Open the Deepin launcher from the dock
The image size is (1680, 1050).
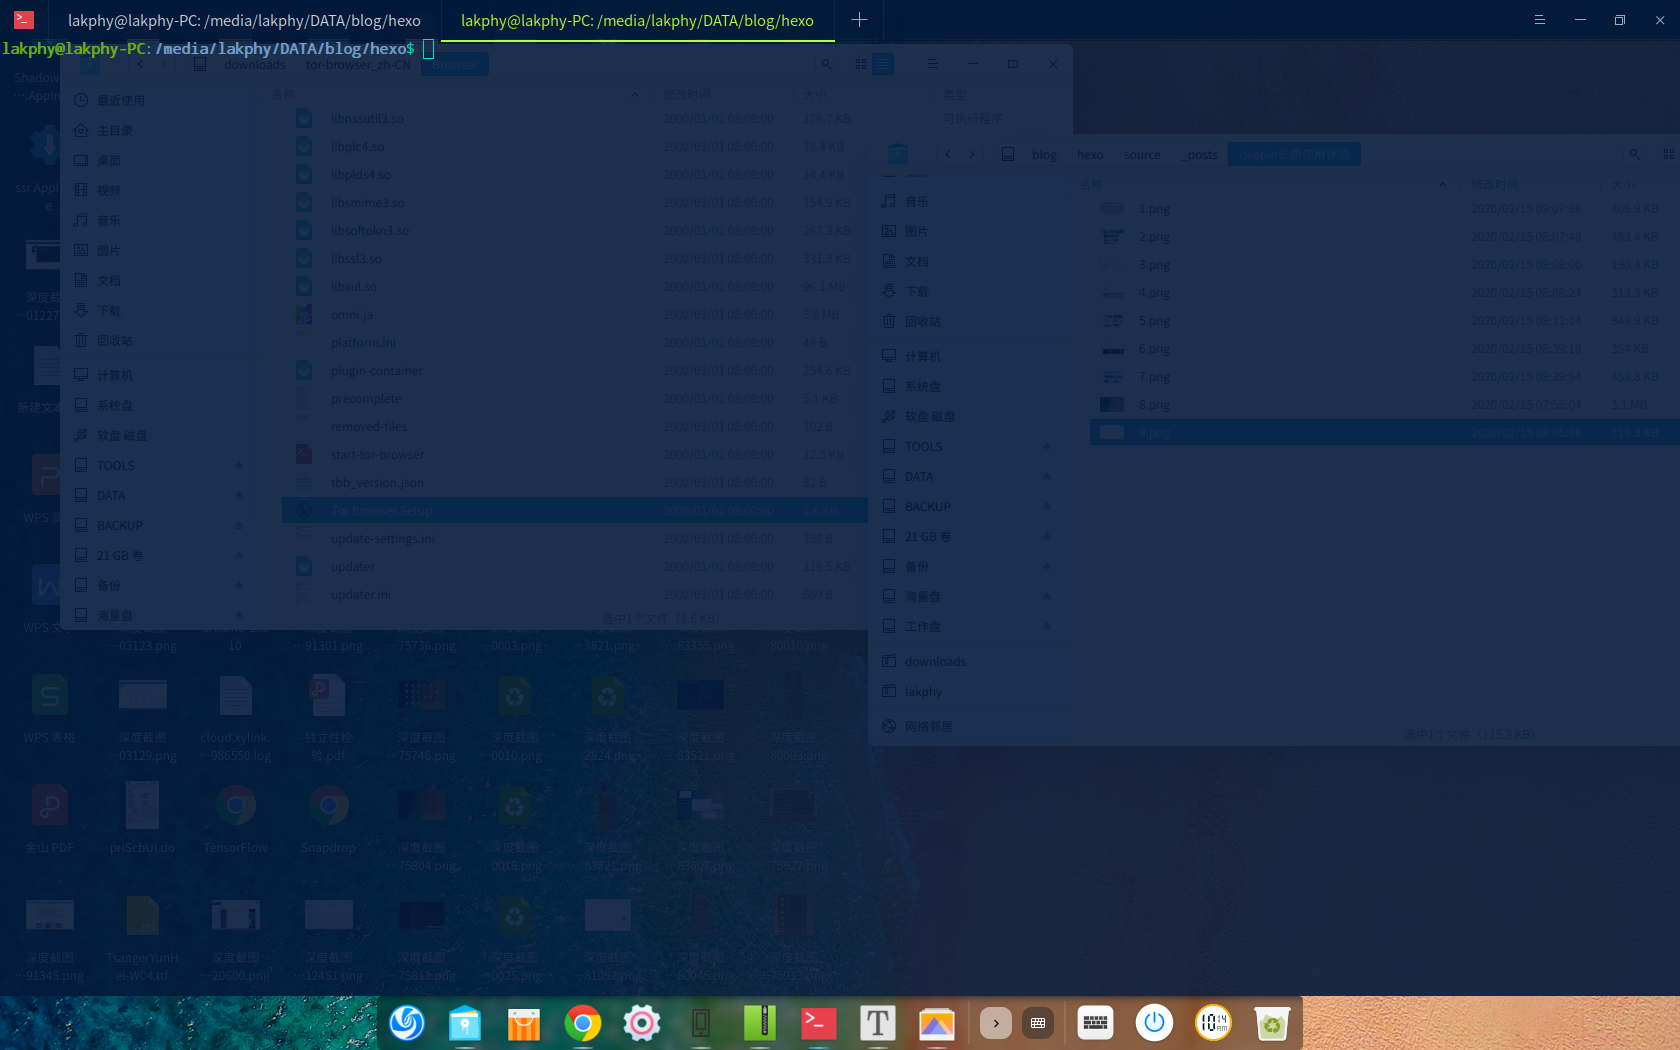[x=407, y=1023]
